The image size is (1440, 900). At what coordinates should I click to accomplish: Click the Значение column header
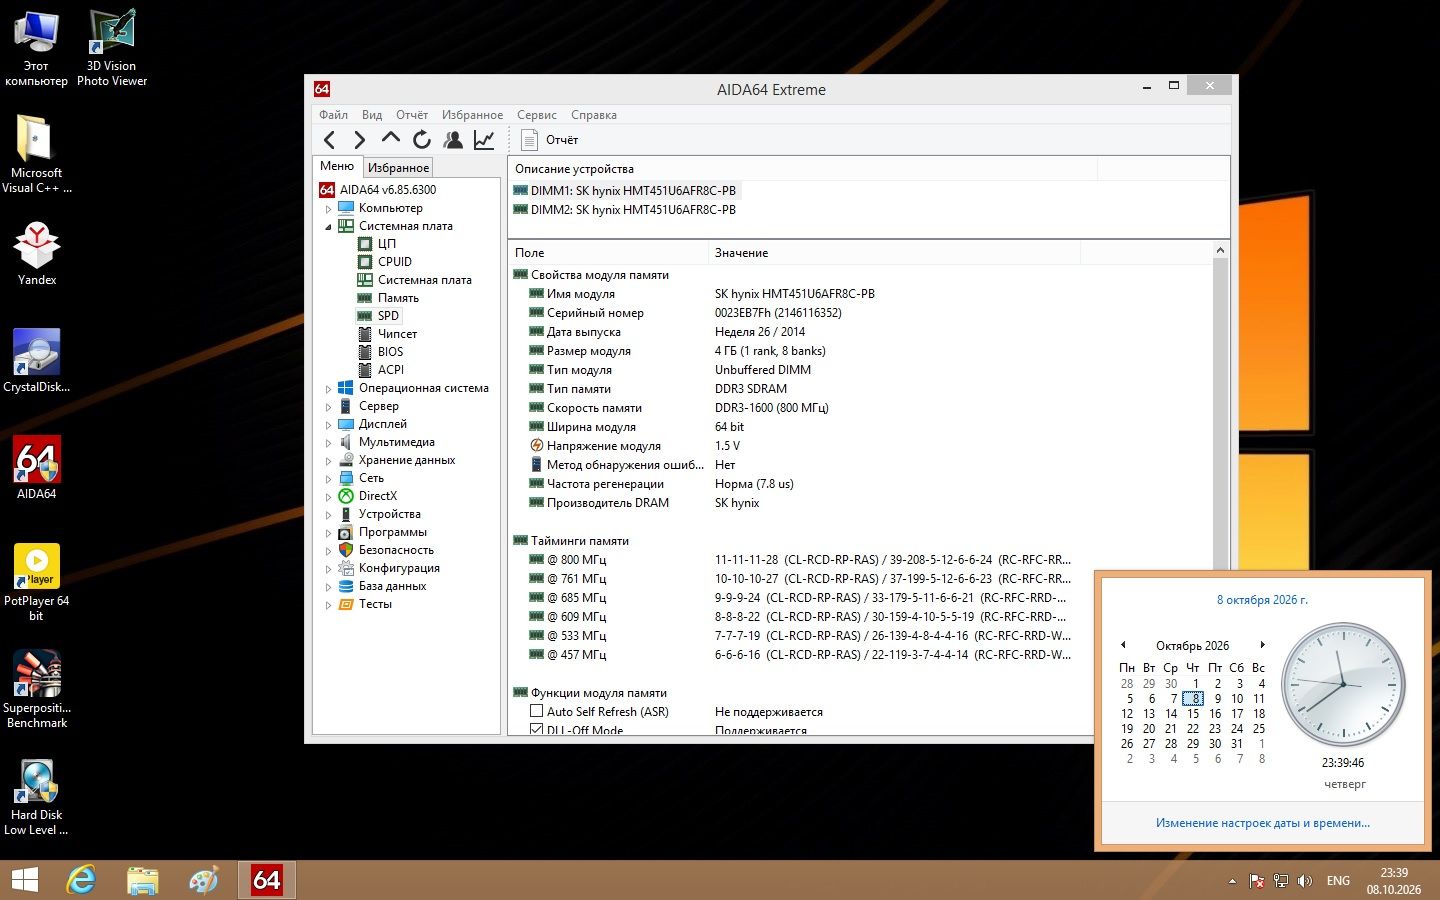(894, 253)
